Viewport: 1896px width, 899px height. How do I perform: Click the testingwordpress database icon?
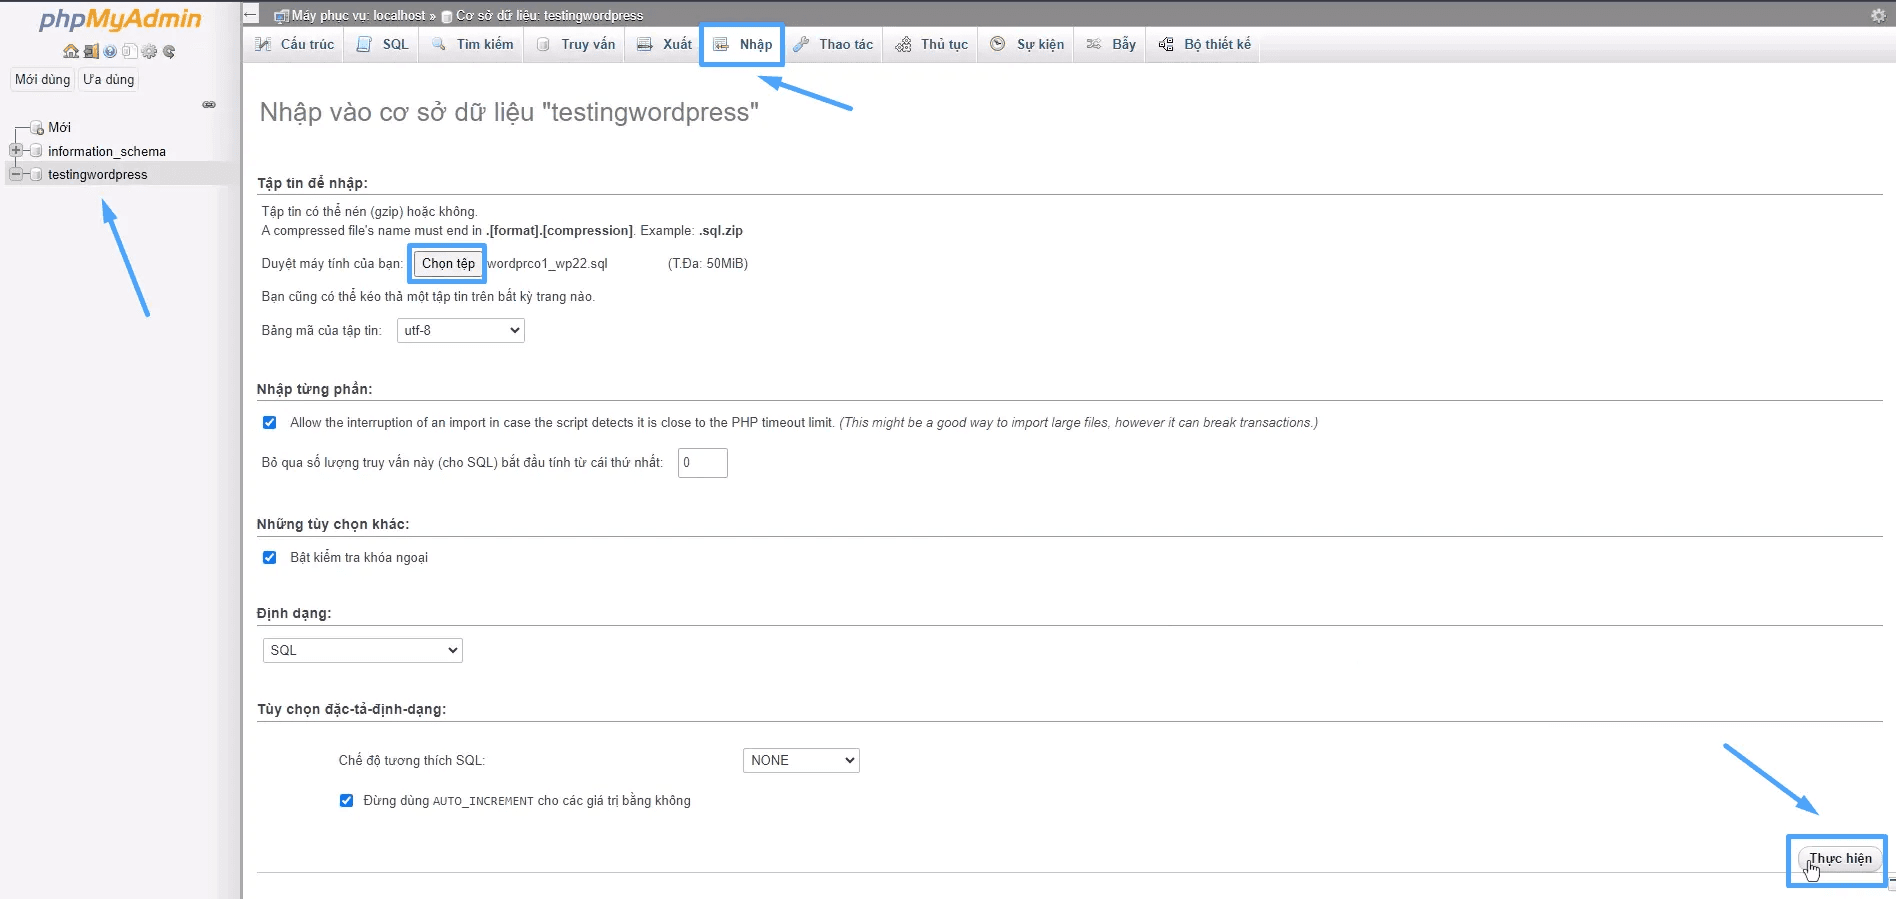[36, 174]
